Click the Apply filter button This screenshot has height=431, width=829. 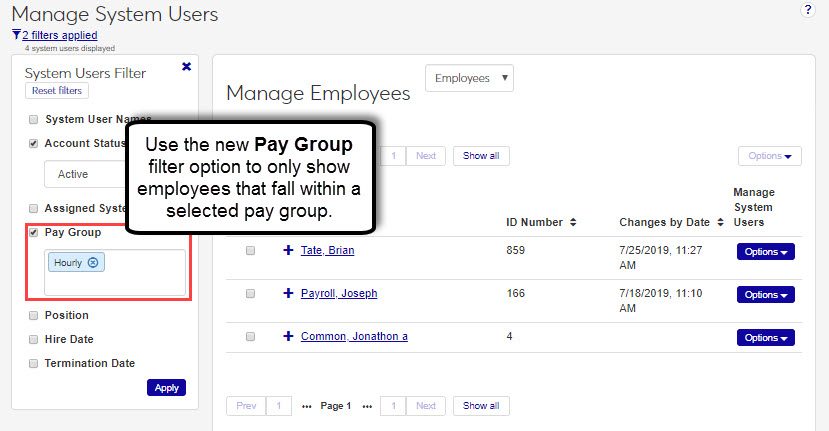(x=166, y=388)
